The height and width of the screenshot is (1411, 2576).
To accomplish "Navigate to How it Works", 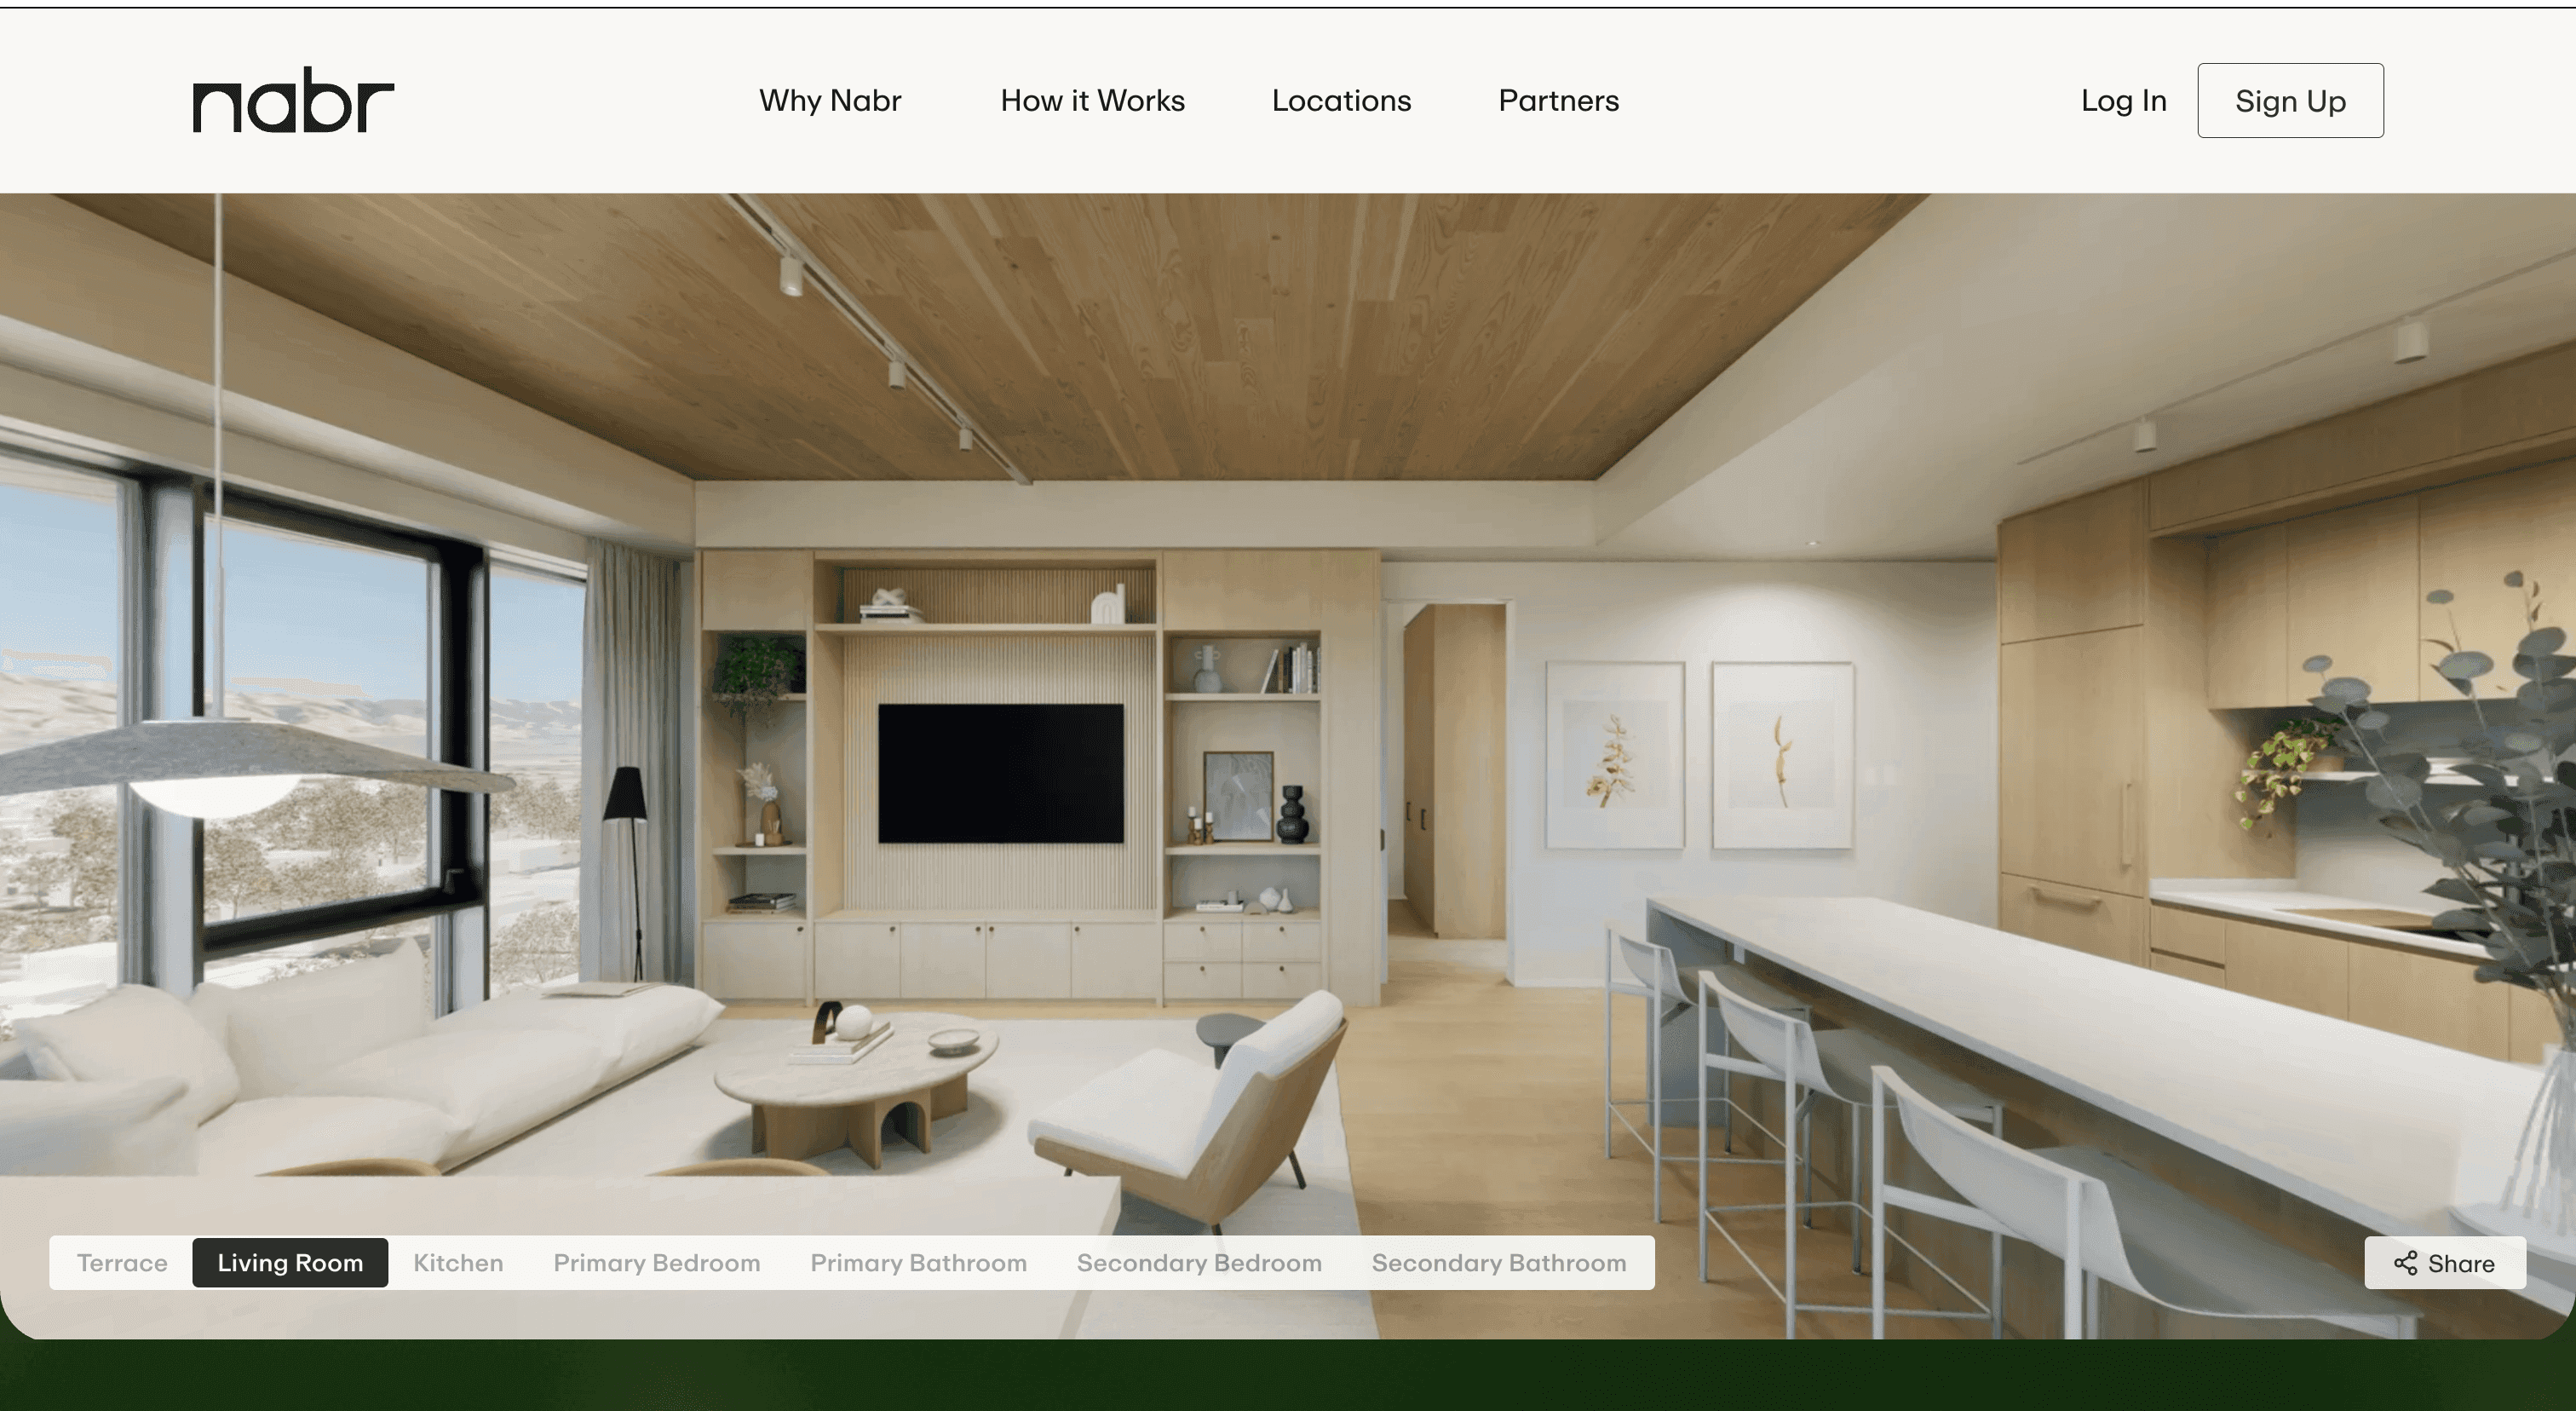I will (1092, 100).
